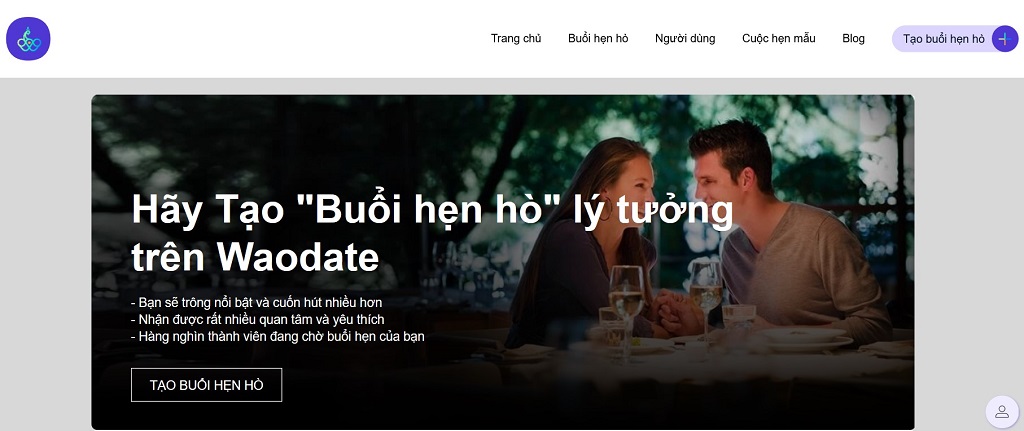Image resolution: width=1024 pixels, height=431 pixels.
Task: Open the user profile floating icon
Action: pos(1002,412)
